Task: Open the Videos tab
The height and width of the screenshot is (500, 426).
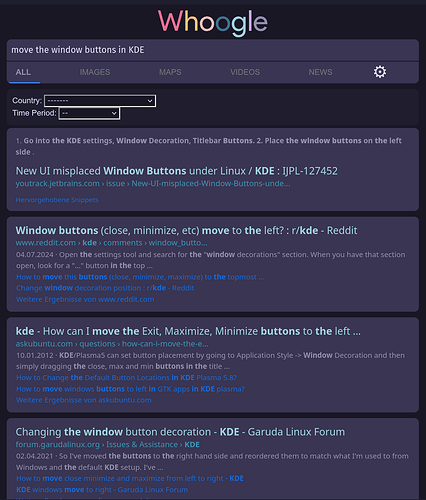Action: pos(245,72)
